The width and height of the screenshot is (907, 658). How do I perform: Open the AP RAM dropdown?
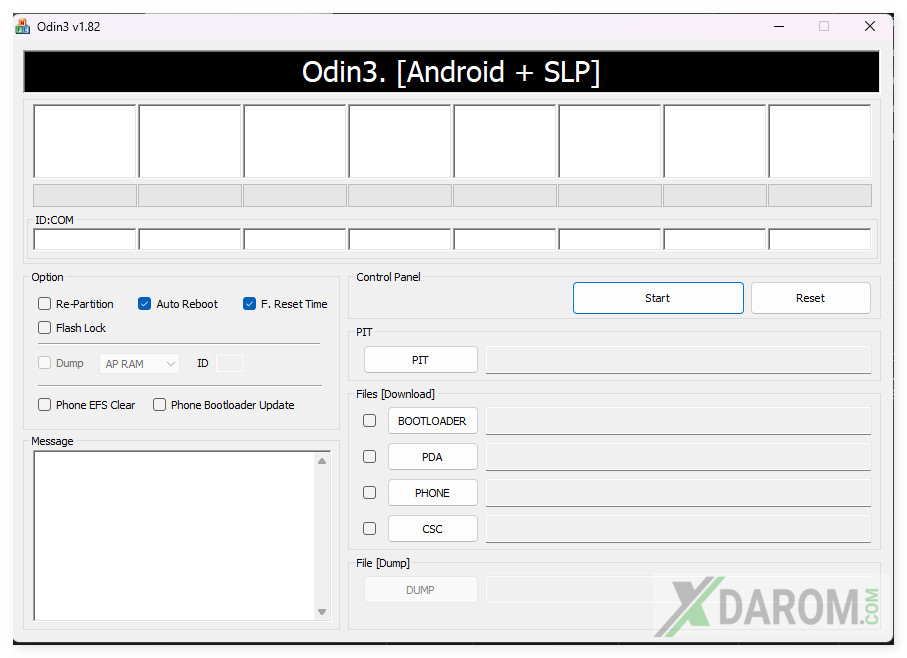coord(139,364)
